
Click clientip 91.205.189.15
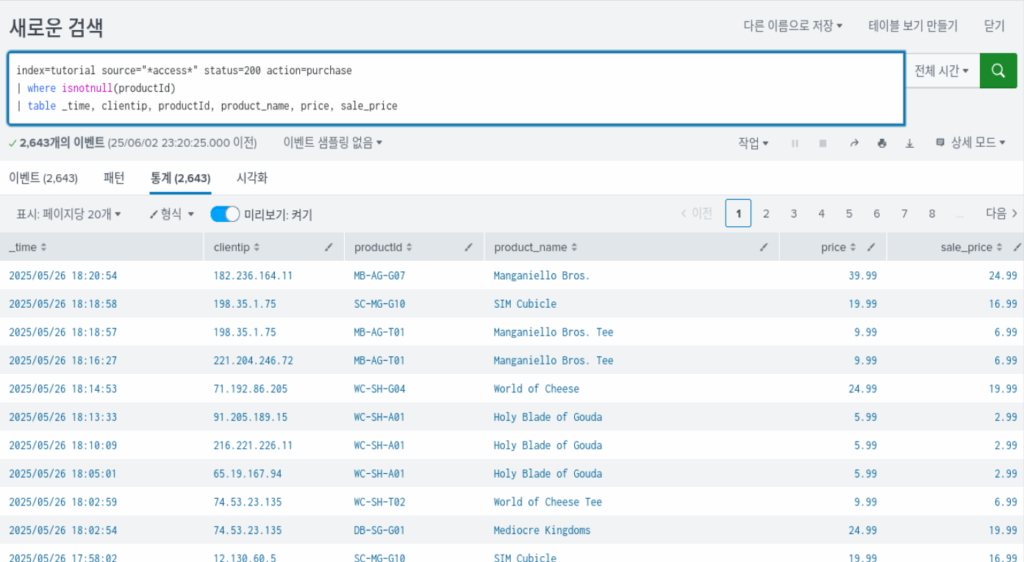pos(250,417)
